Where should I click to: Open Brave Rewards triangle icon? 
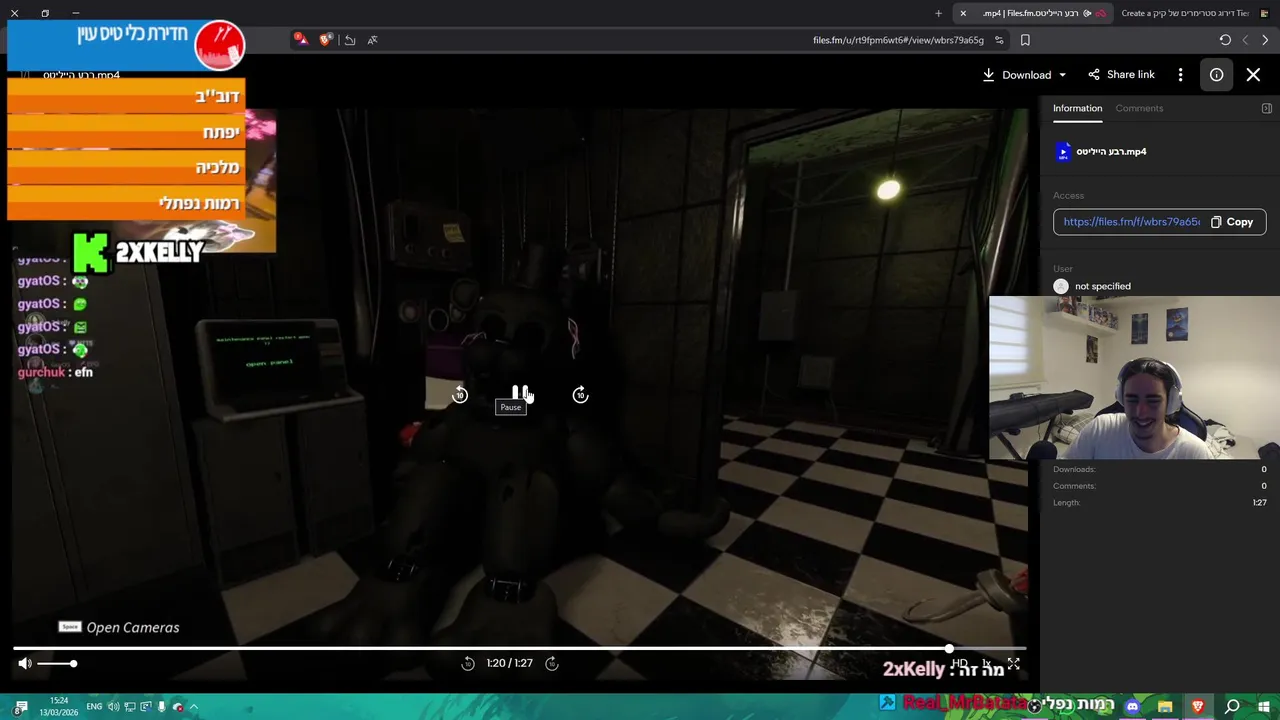coord(301,40)
